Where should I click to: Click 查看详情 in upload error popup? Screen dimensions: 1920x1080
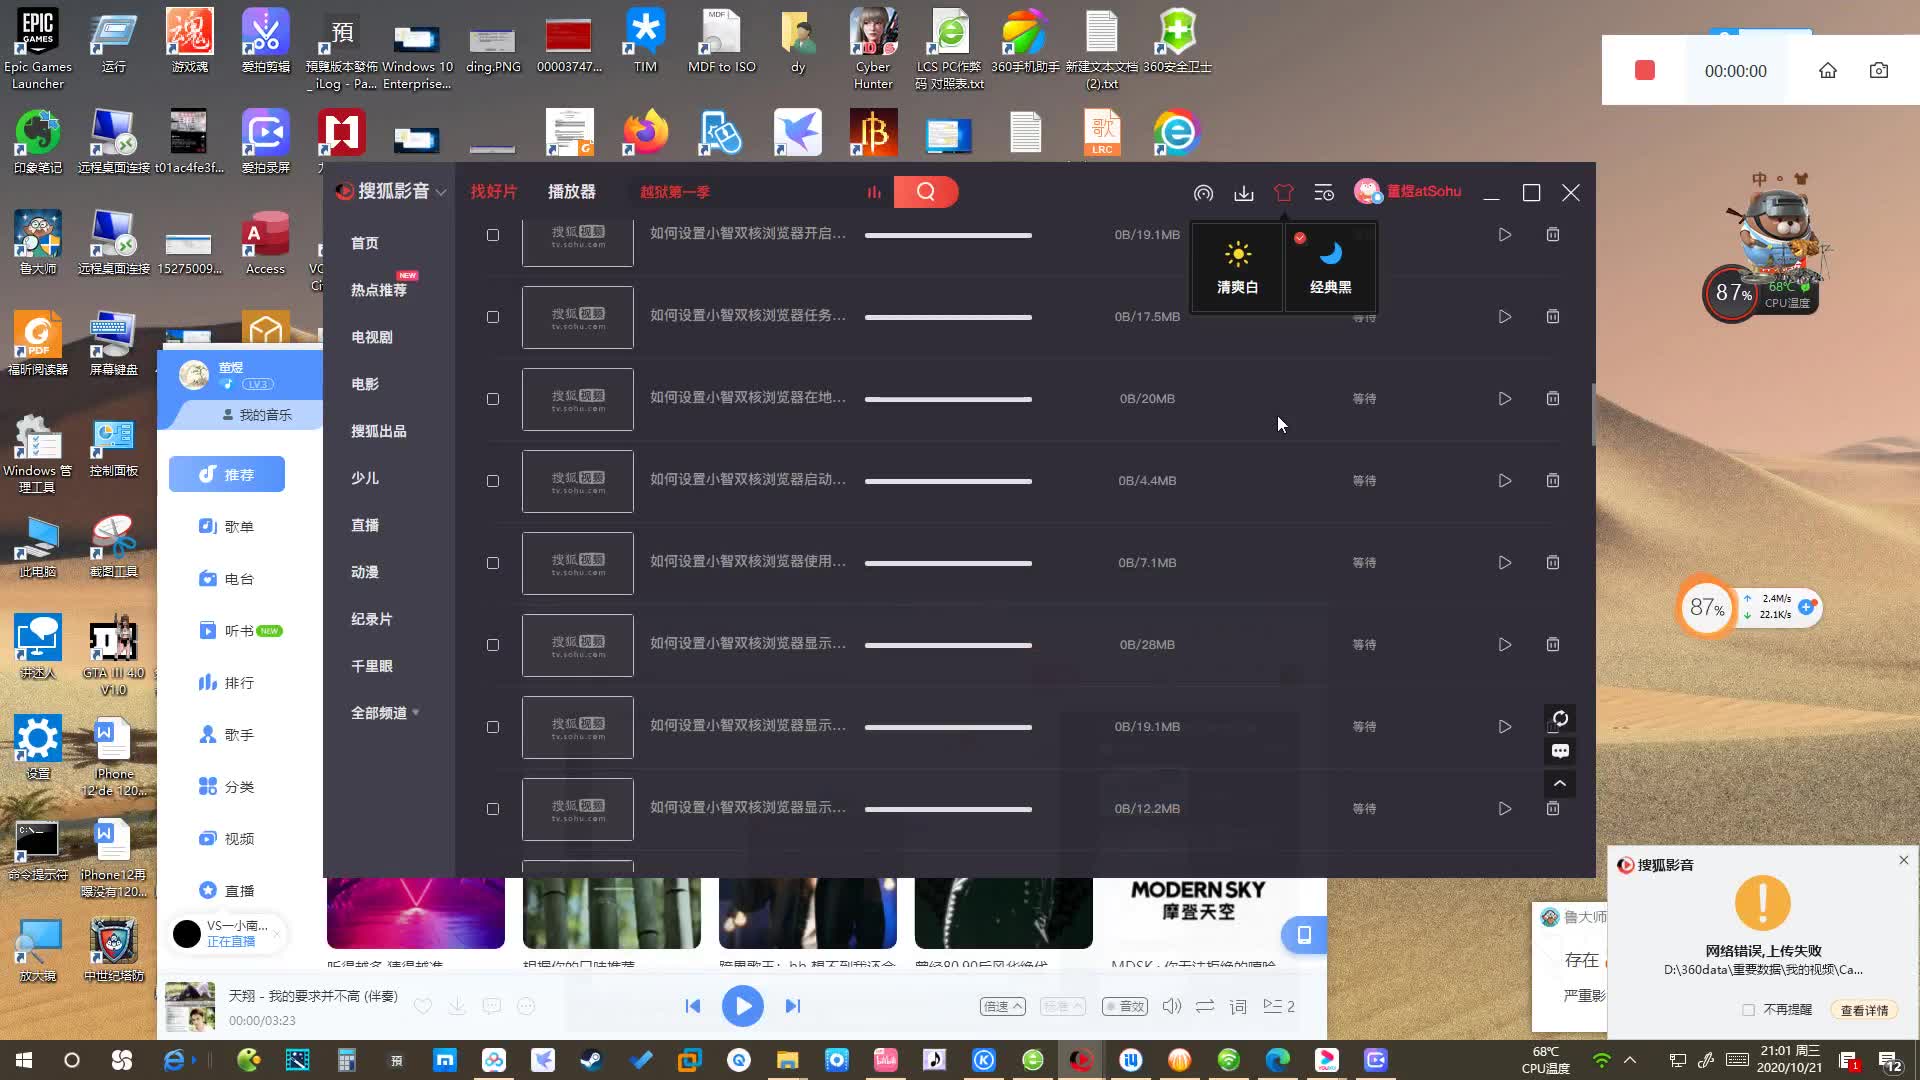tap(1864, 1010)
